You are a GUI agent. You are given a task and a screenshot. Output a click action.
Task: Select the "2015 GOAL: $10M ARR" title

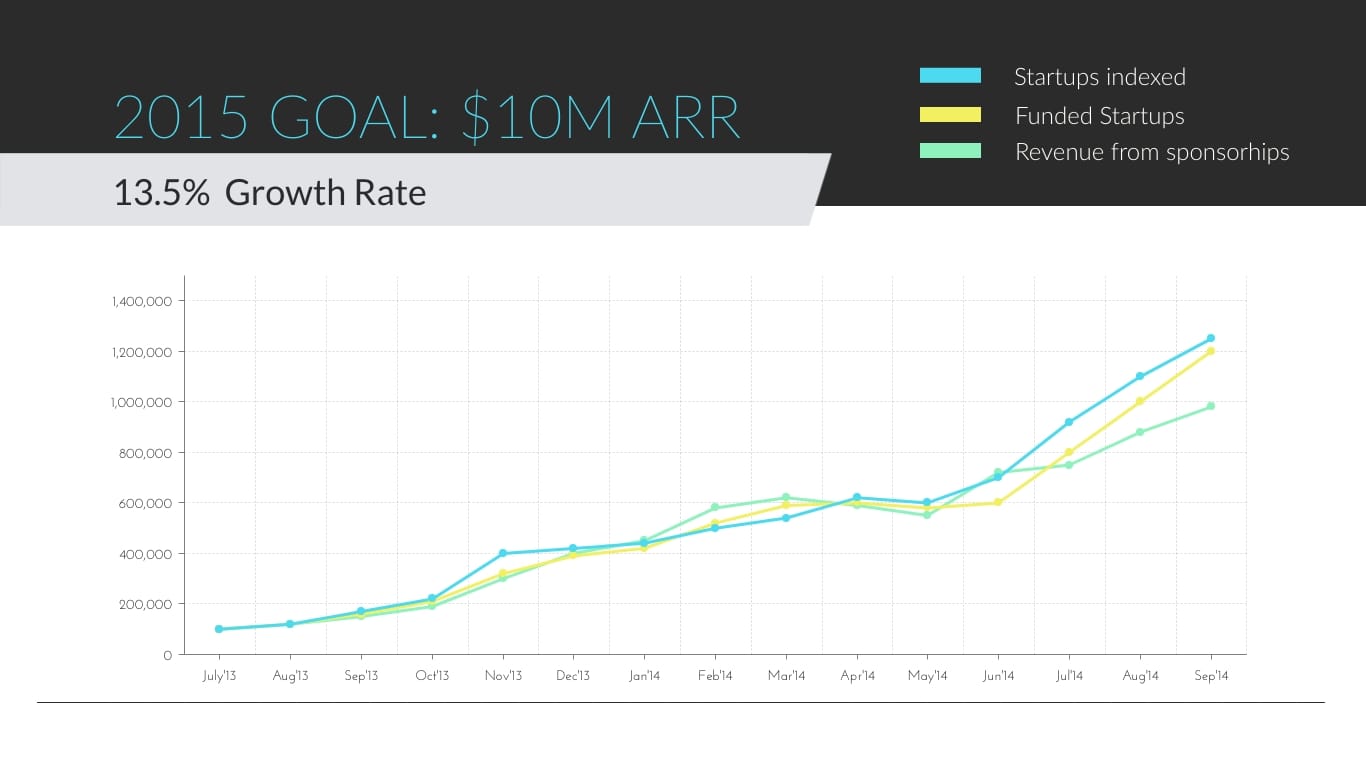pyautogui.click(x=428, y=118)
